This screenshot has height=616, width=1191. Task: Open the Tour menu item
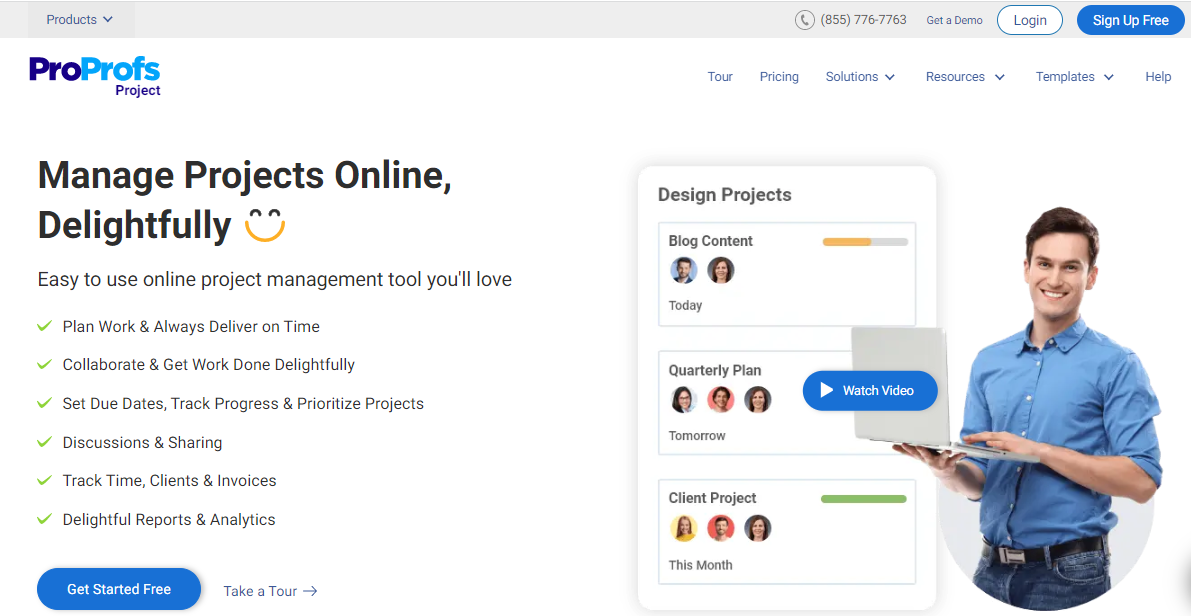pyautogui.click(x=720, y=77)
